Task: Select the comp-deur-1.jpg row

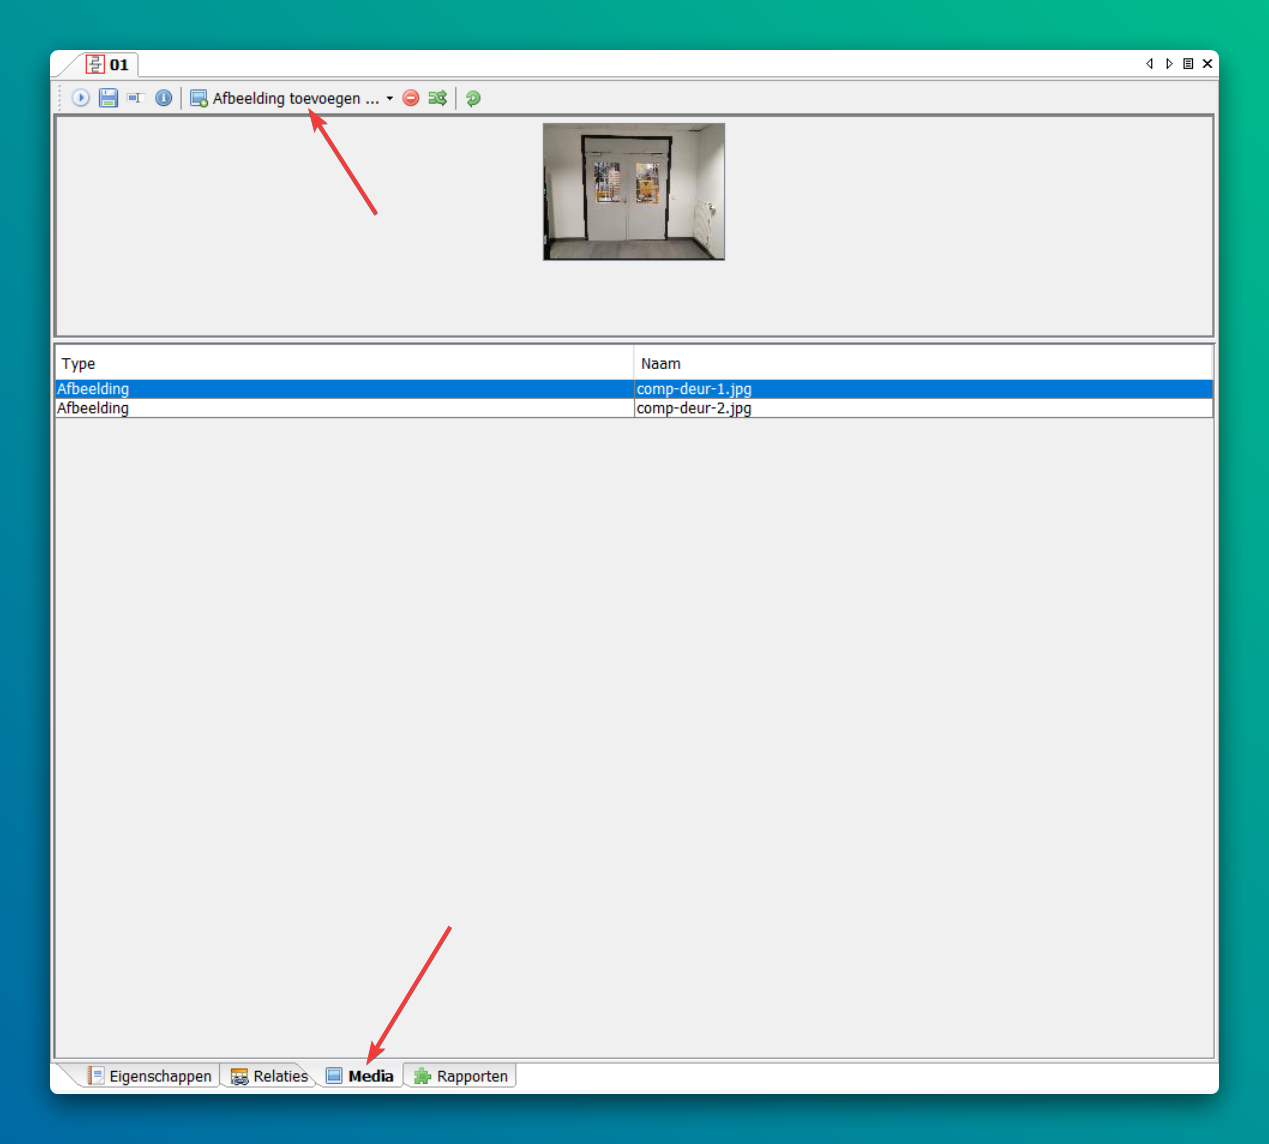Action: click(694, 389)
